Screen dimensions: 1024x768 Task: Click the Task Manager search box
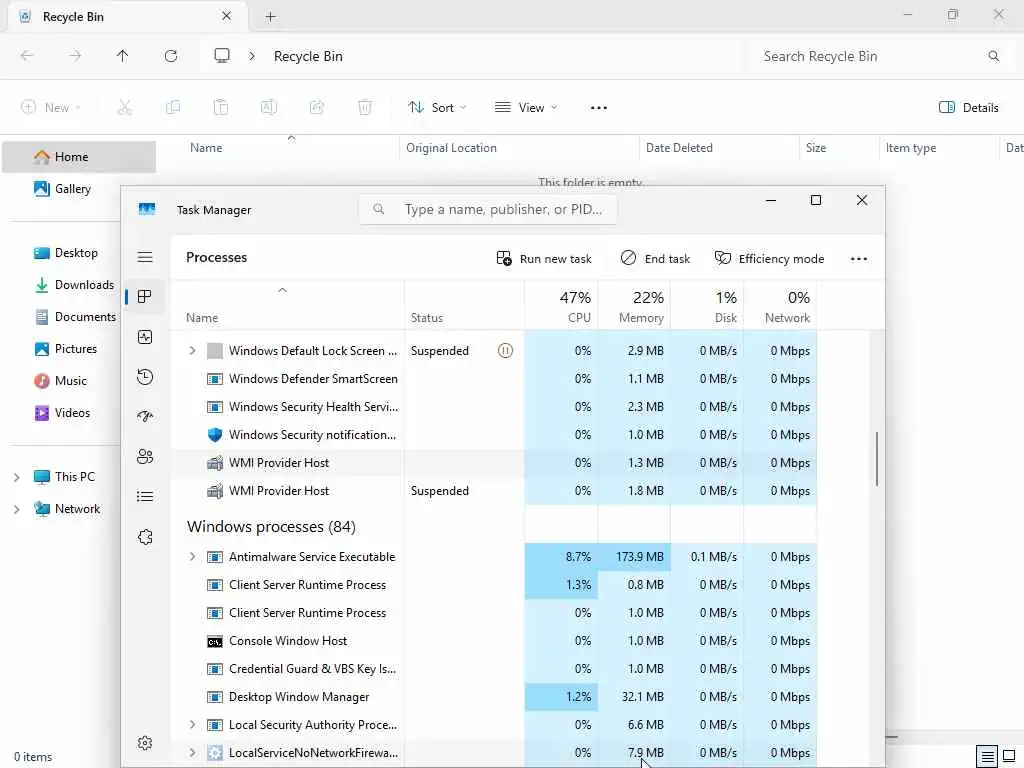point(488,210)
